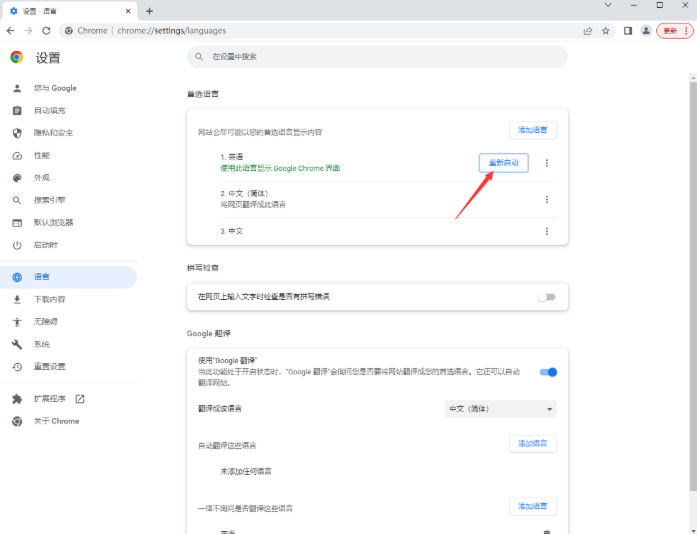Image resolution: width=697 pixels, height=534 pixels.
Task: Toggle 使用 Google 翻译 switch
Action: pyautogui.click(x=548, y=372)
